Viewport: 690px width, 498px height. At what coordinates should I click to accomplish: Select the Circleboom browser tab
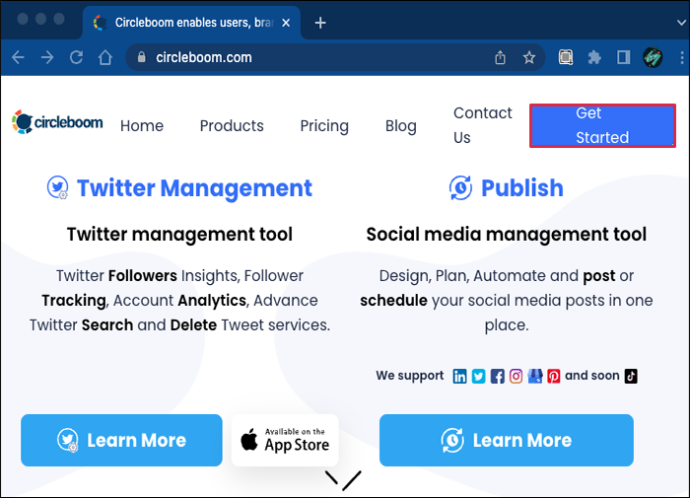(x=192, y=22)
